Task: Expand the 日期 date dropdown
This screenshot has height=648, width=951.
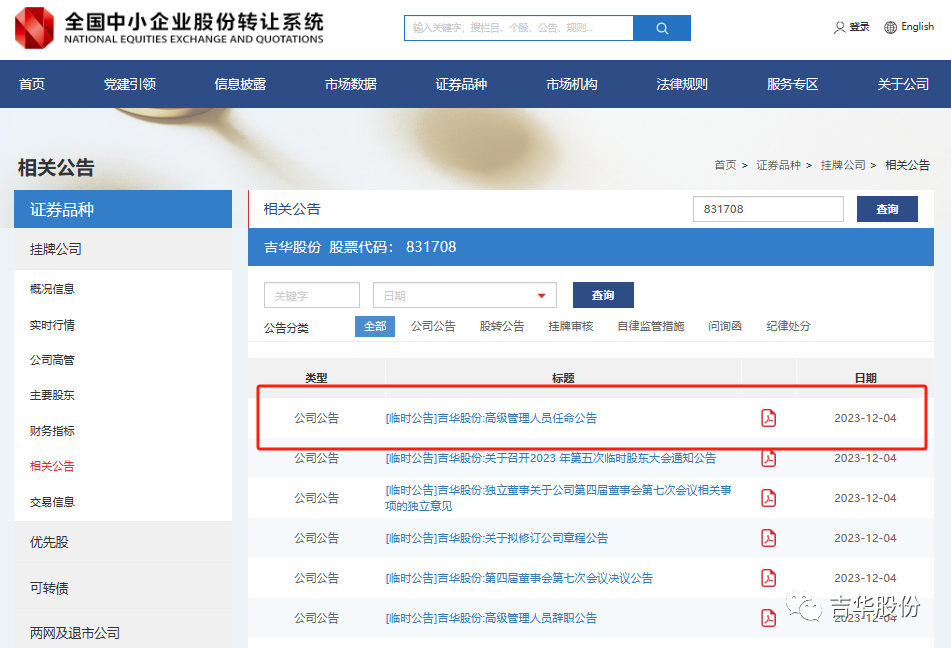Action: pos(541,295)
